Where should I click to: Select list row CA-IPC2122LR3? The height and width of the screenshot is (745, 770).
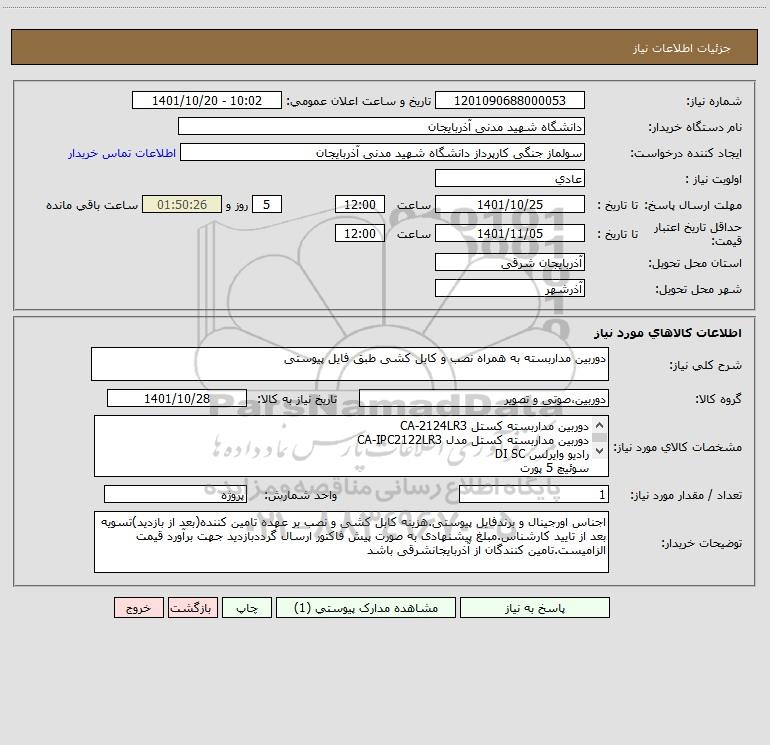point(473,440)
